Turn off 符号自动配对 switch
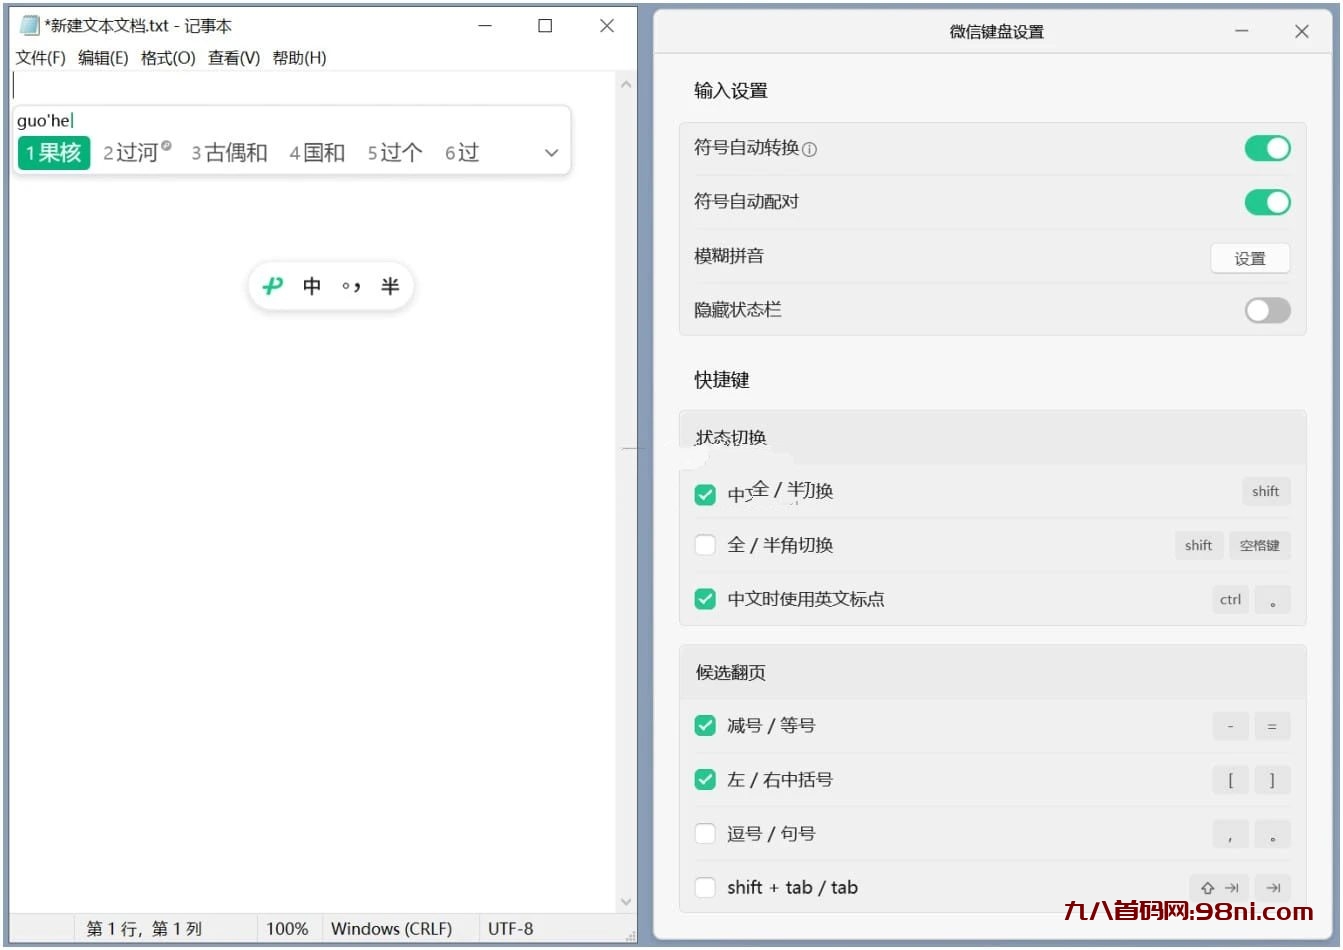 [1267, 202]
